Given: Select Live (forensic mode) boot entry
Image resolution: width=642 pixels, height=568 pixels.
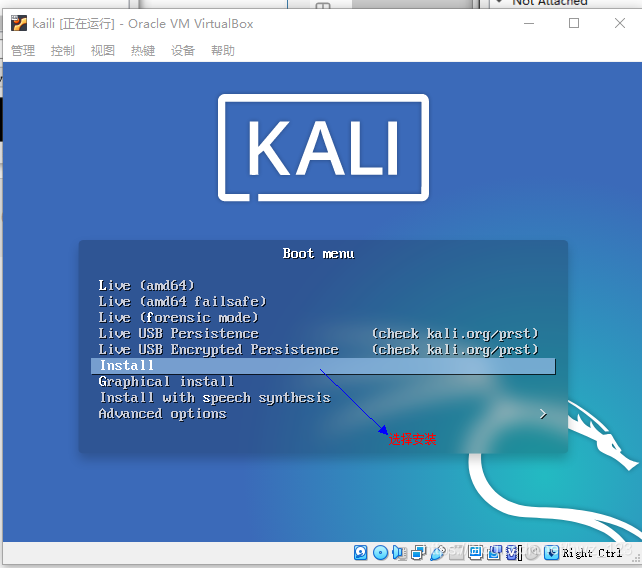Looking at the screenshot, I should click(178, 317).
